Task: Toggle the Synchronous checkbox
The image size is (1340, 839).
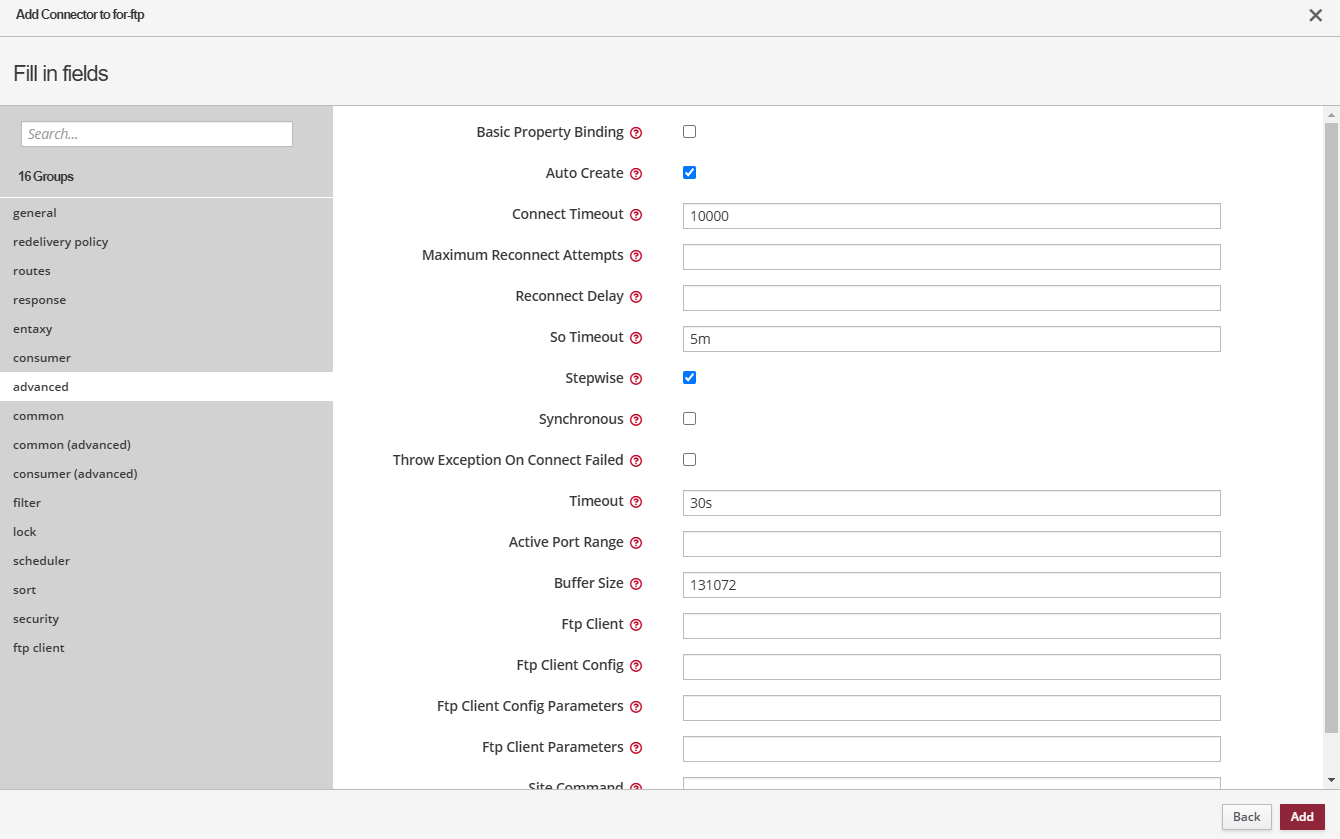Action: point(689,419)
